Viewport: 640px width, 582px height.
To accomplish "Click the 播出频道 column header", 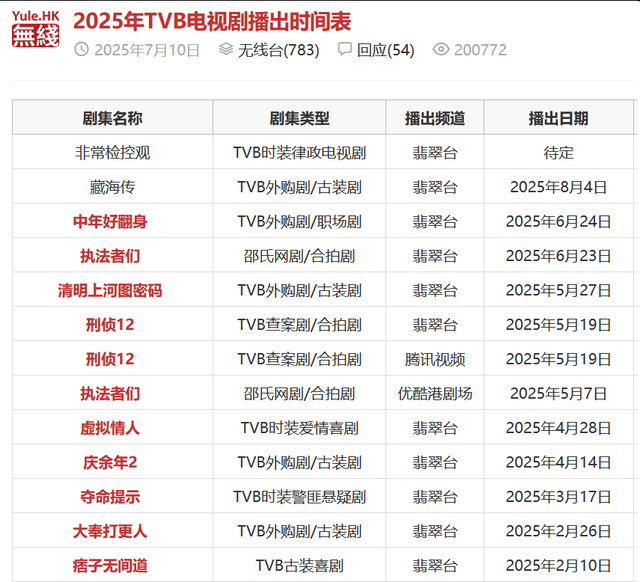I will 435,118.
